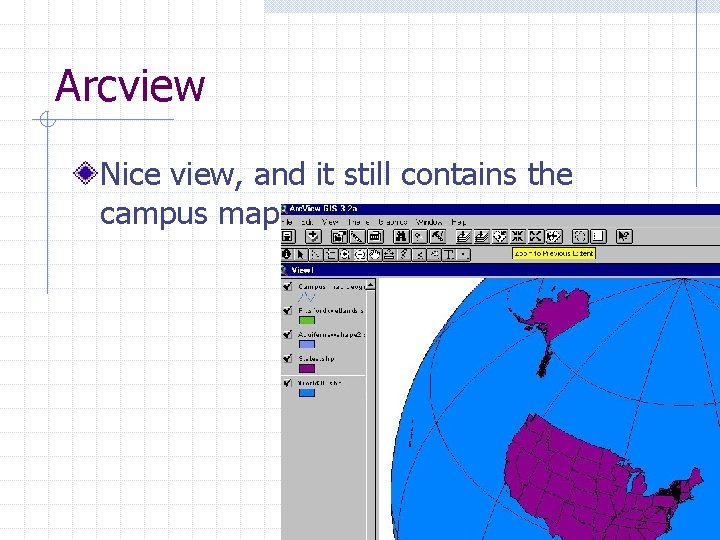Select the Hot Link lightning tool
Viewport: 720px width, 540px height.
404,254
